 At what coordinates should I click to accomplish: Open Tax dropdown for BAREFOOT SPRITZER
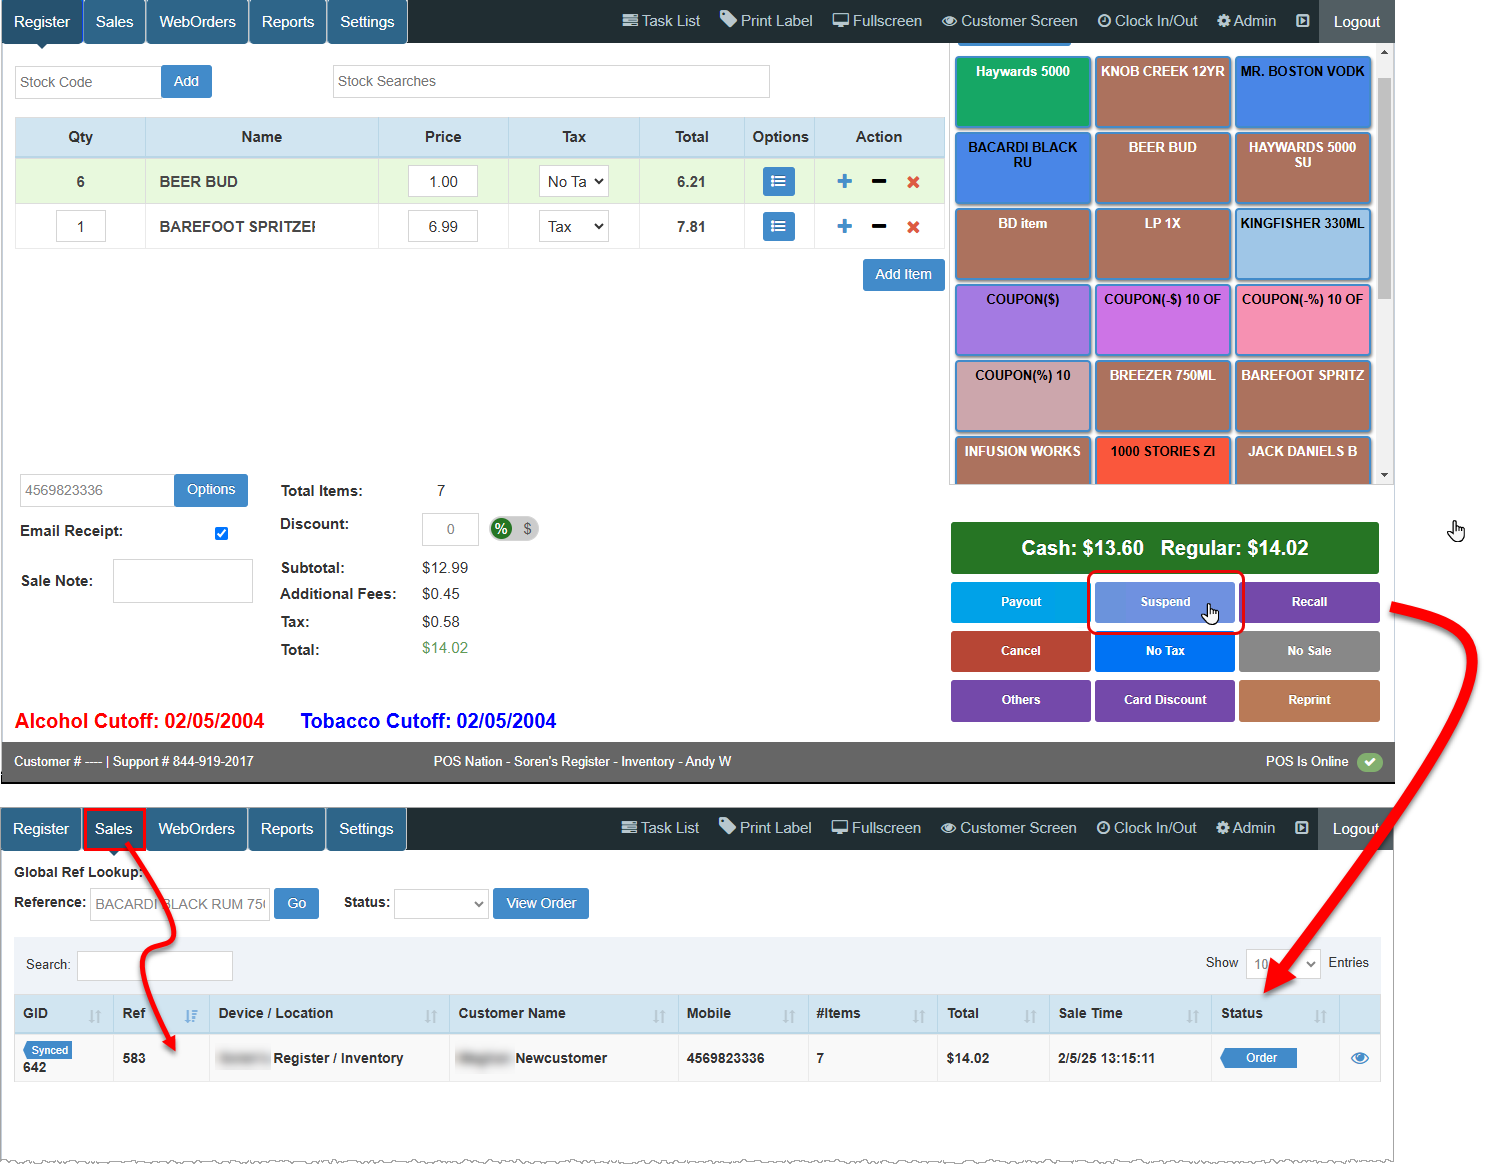[x=573, y=226]
